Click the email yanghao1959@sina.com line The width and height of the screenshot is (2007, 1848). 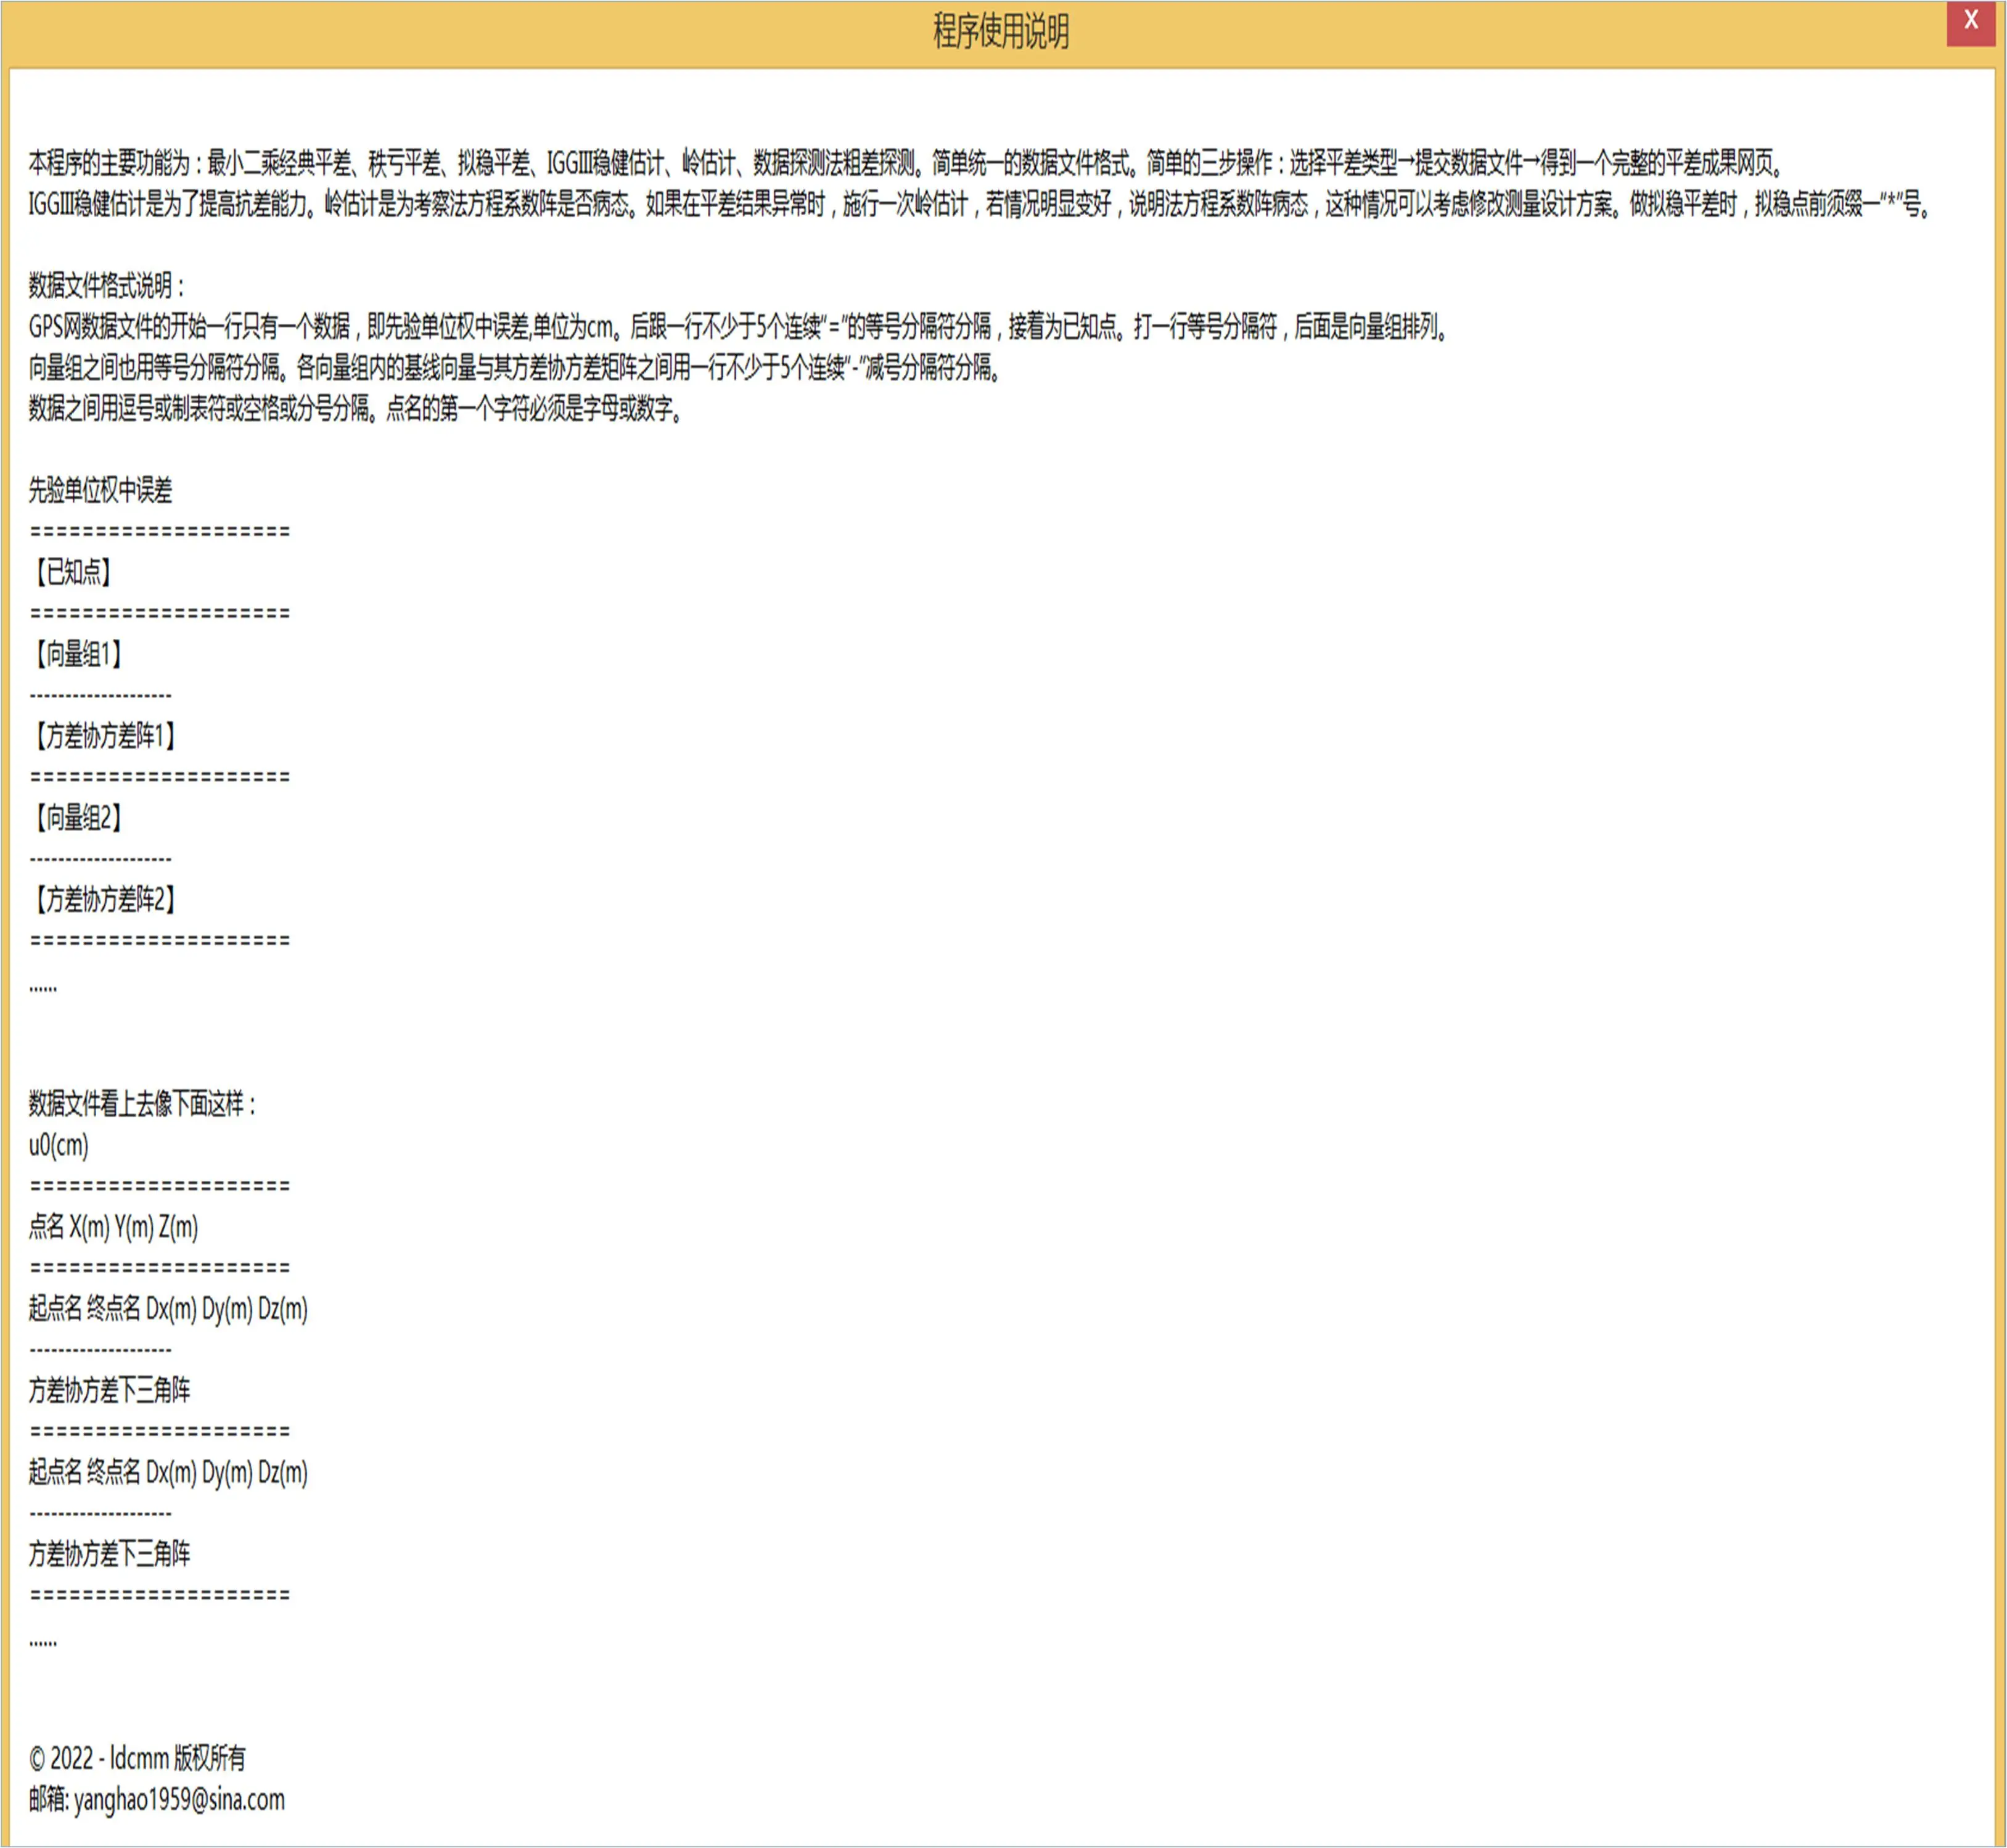tap(157, 1799)
